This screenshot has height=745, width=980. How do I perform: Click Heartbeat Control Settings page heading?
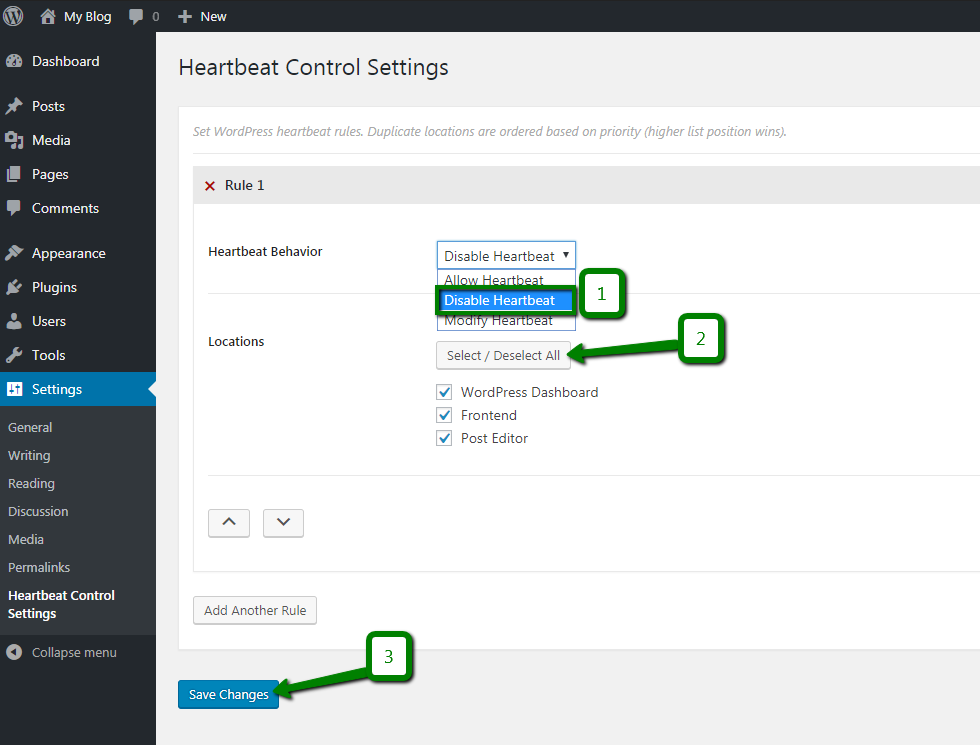click(x=314, y=68)
